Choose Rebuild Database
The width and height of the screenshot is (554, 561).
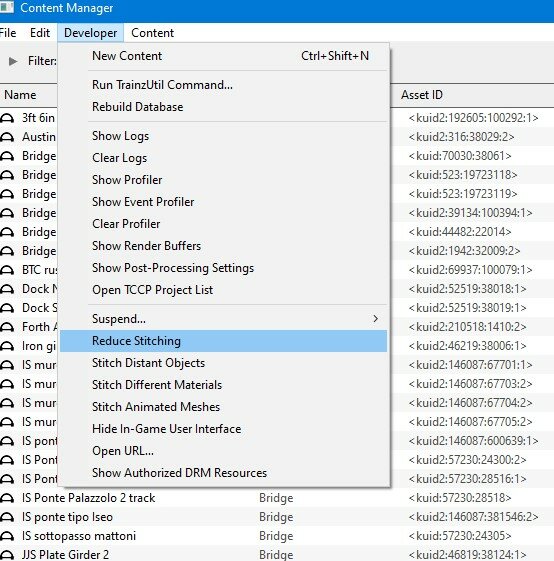(x=223, y=107)
